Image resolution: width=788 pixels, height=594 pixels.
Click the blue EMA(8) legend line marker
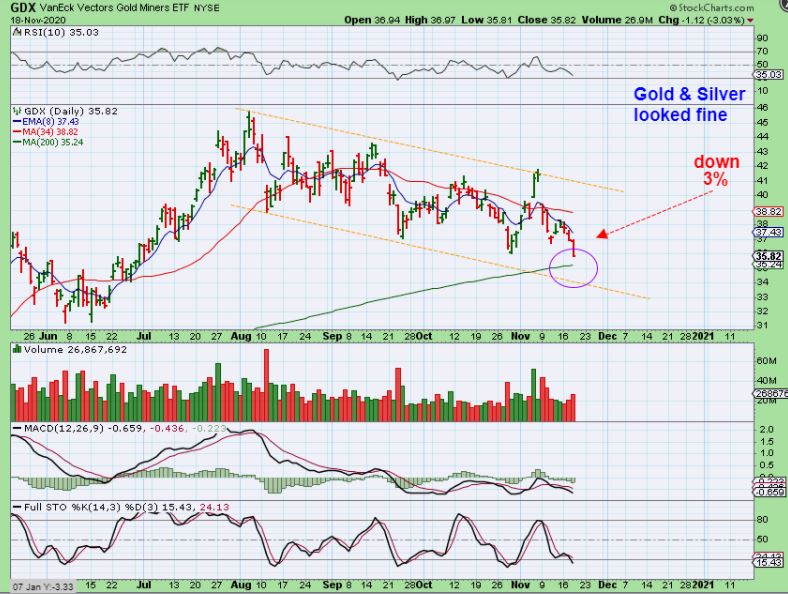[17, 122]
